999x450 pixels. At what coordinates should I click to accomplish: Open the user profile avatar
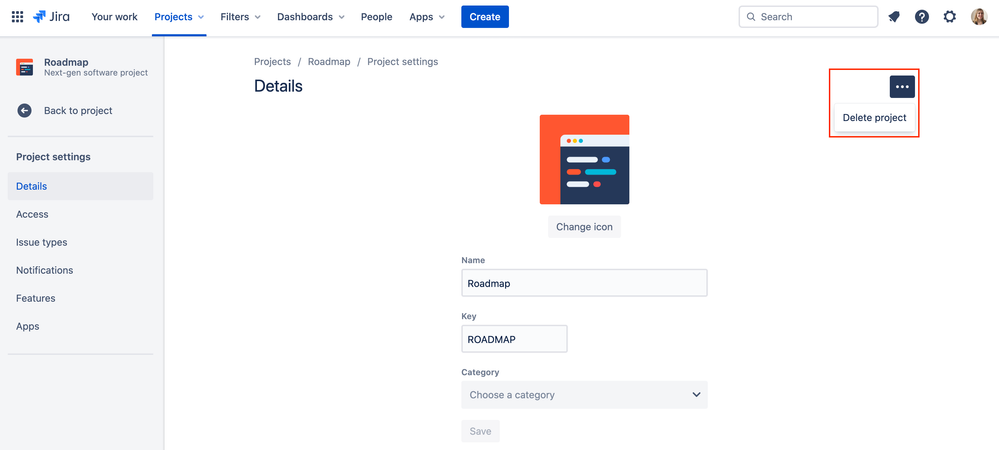(979, 17)
